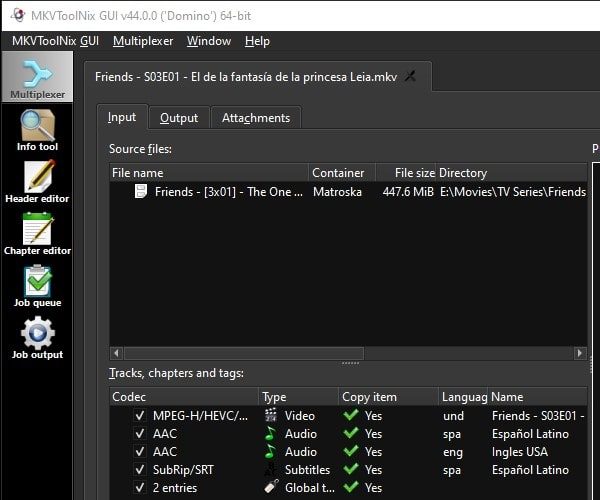Sort tracks by Copy item column header

[x=388, y=397]
